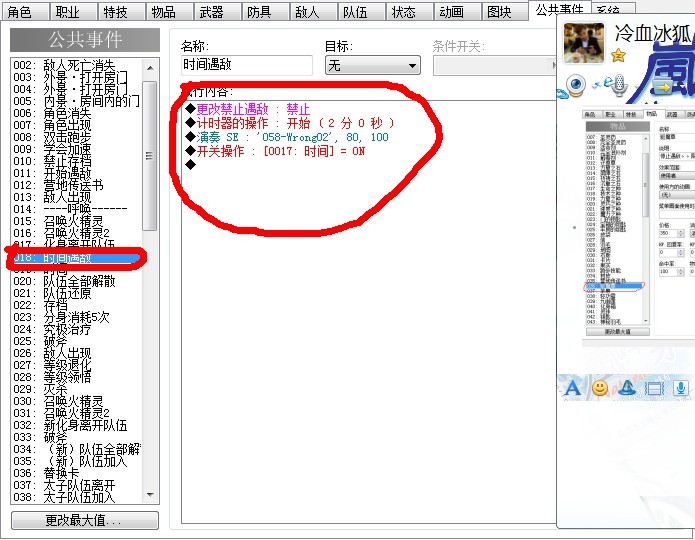Select event 028: 等级领悟
Screen dimensions: 695x540
pyautogui.click(x=76, y=377)
